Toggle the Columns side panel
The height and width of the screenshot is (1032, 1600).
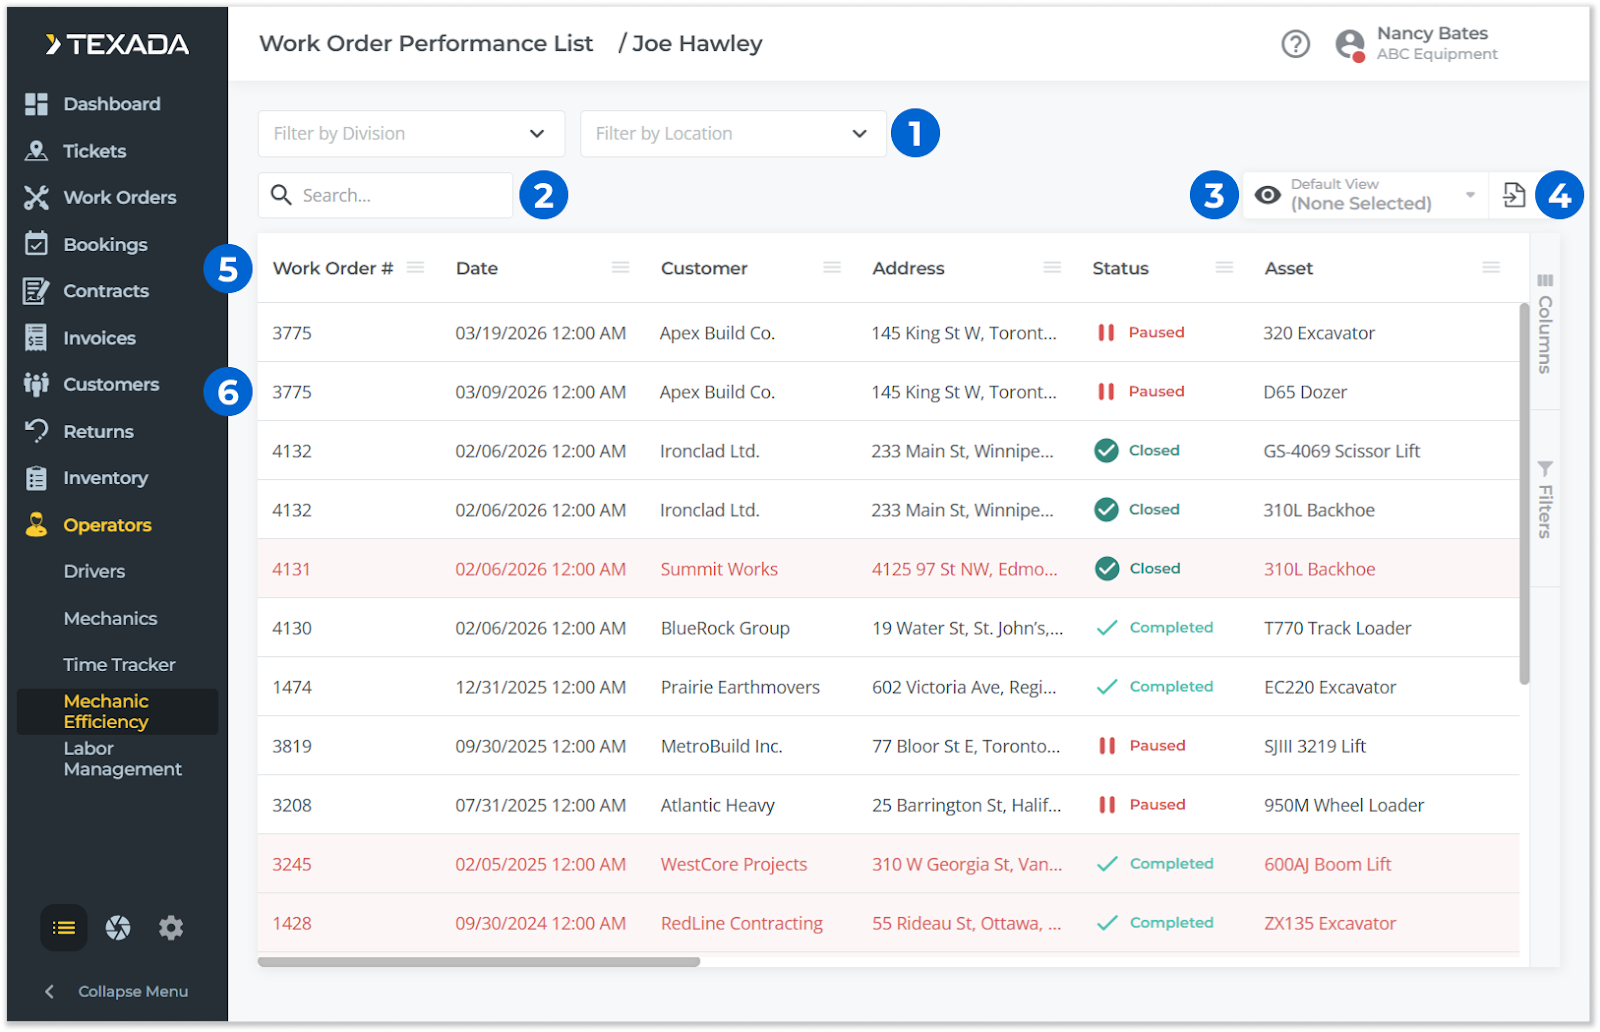[1545, 323]
